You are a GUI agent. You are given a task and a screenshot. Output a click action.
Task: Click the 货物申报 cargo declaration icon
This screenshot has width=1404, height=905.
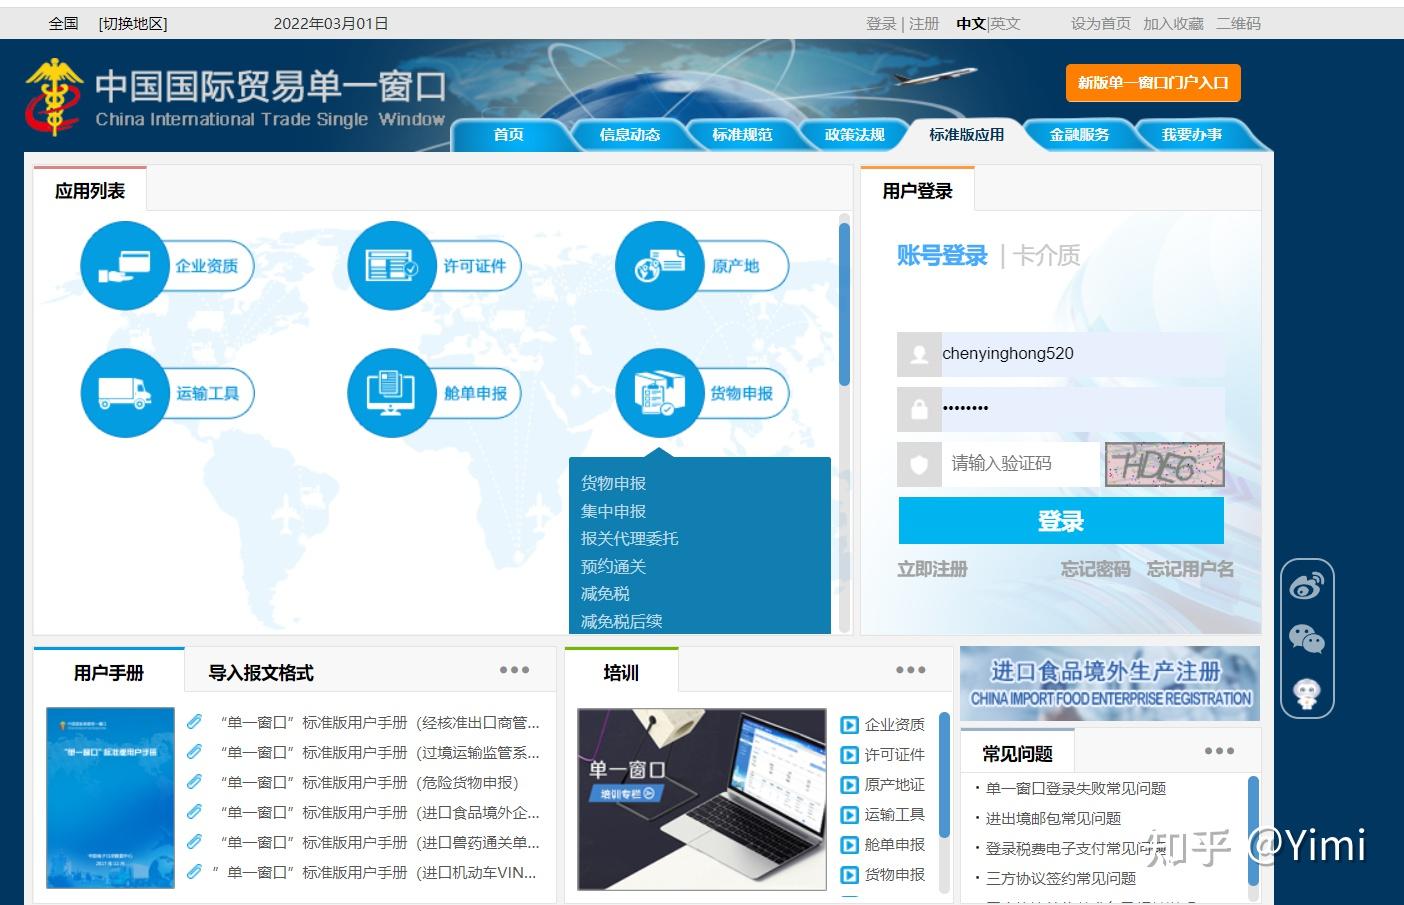point(658,393)
